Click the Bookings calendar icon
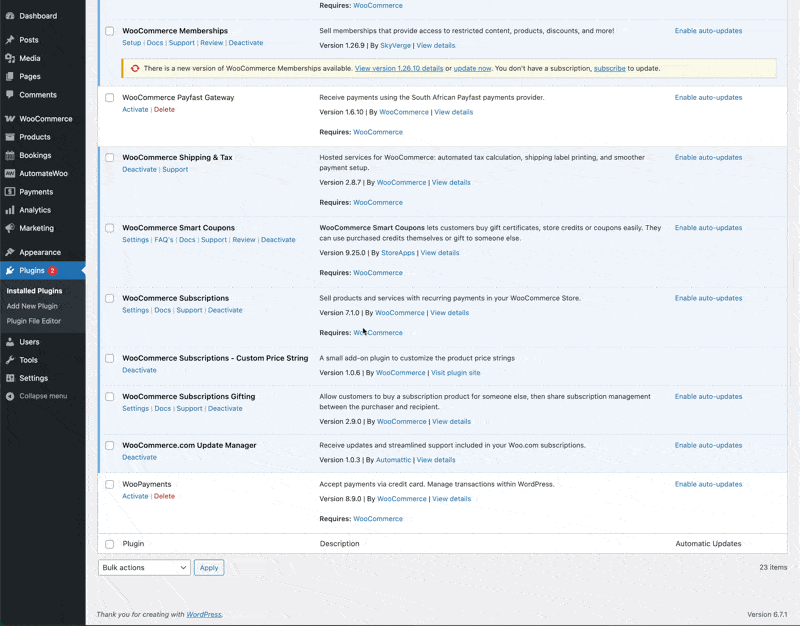 coord(10,155)
